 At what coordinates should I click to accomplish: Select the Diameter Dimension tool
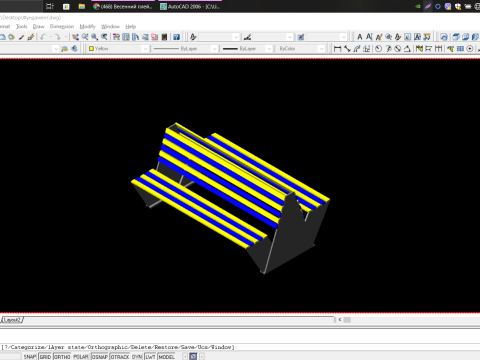(x=398, y=49)
